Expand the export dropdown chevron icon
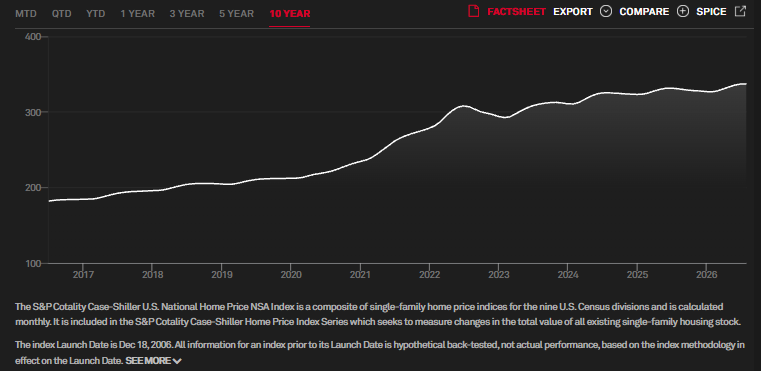Viewport: 761px width, 371px height. point(606,11)
